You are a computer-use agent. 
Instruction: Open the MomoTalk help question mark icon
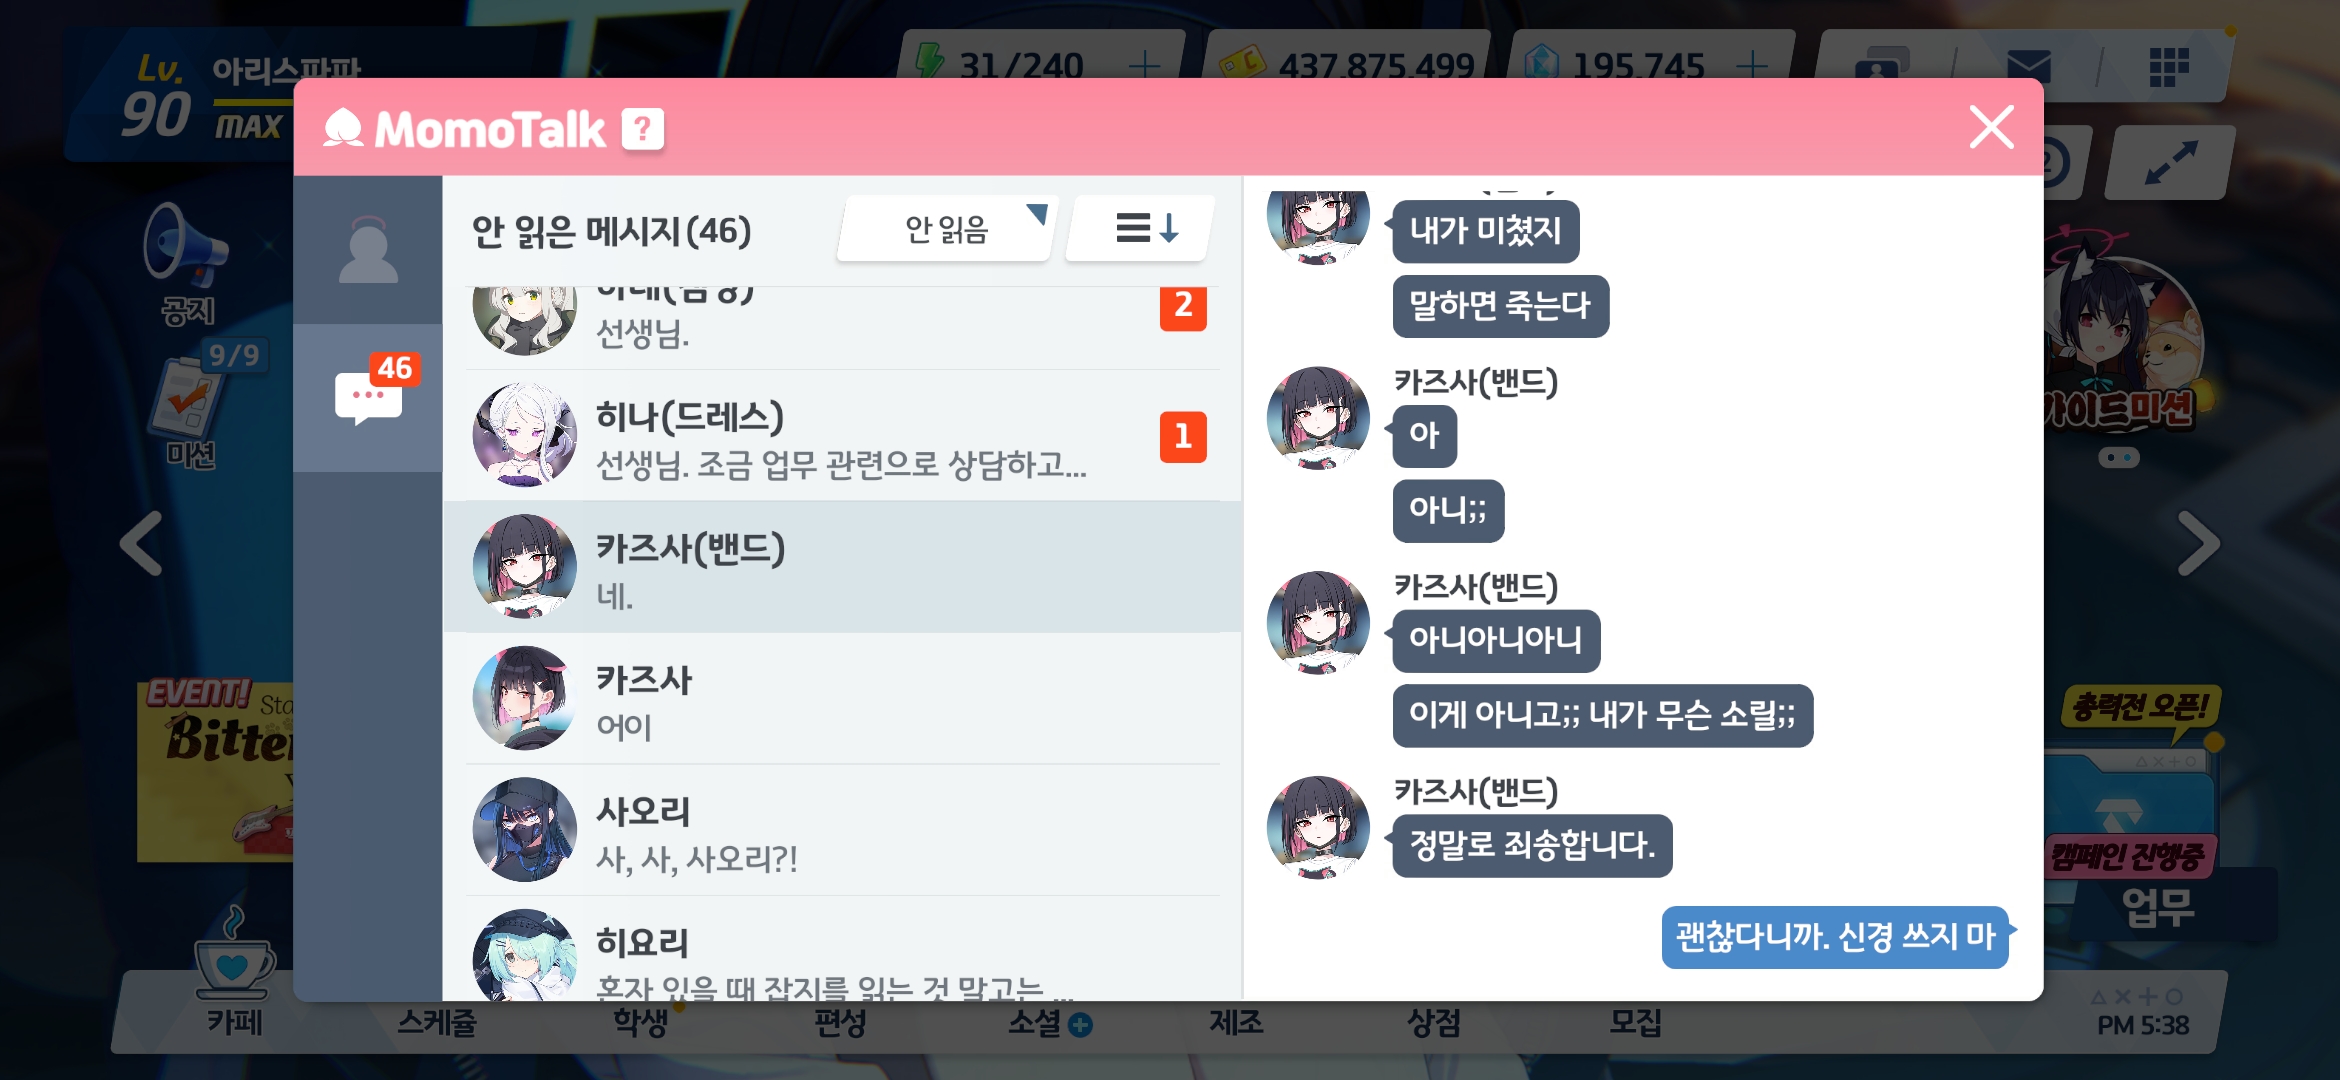pos(642,129)
